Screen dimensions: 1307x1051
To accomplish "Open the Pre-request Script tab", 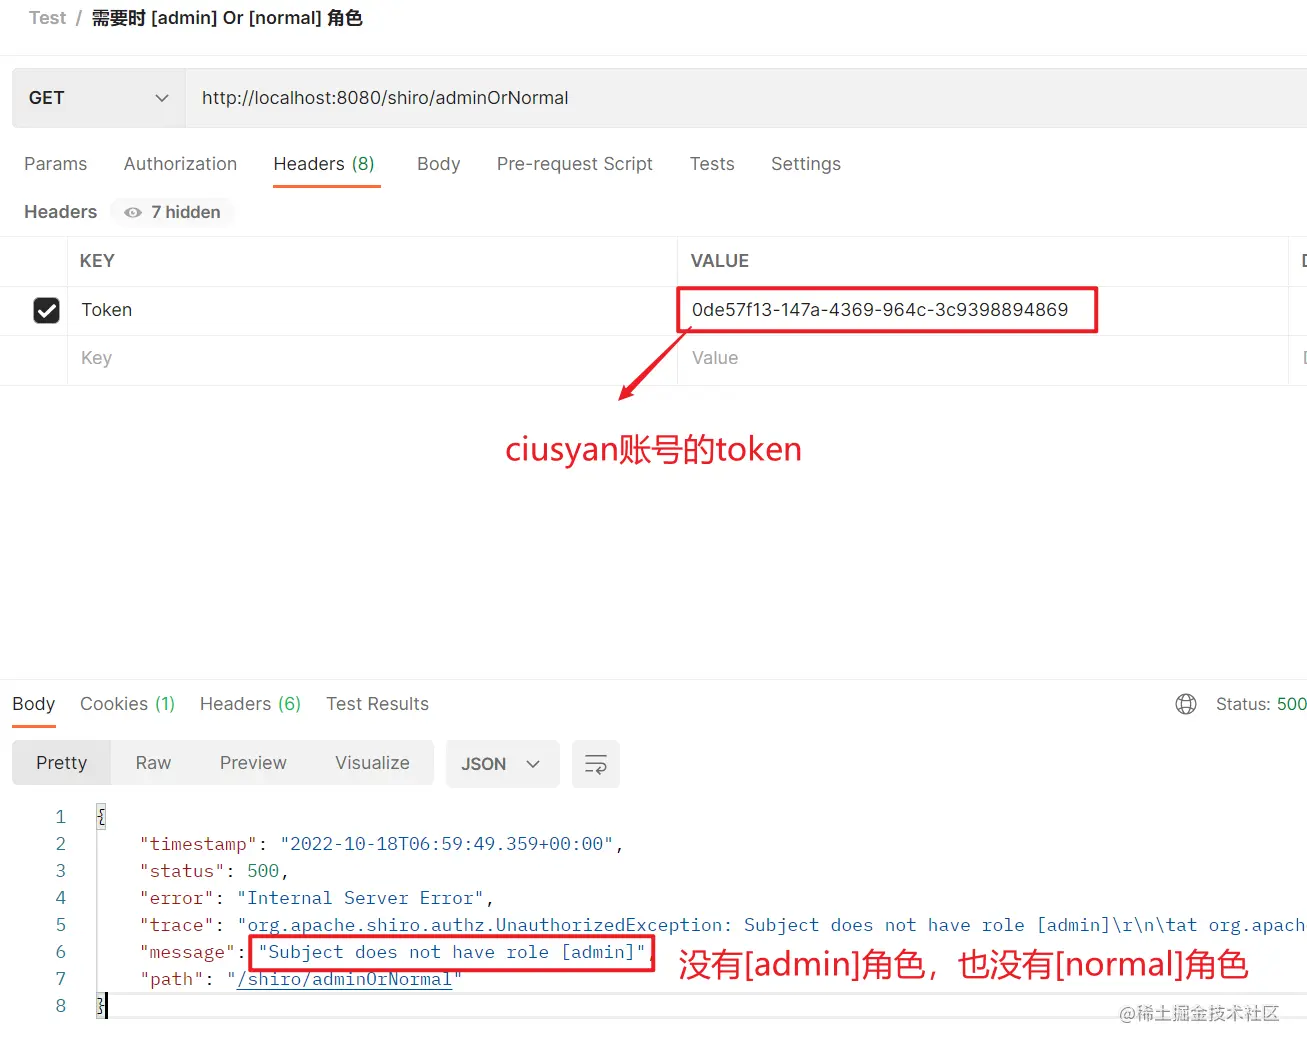I will pyautogui.click(x=575, y=164).
